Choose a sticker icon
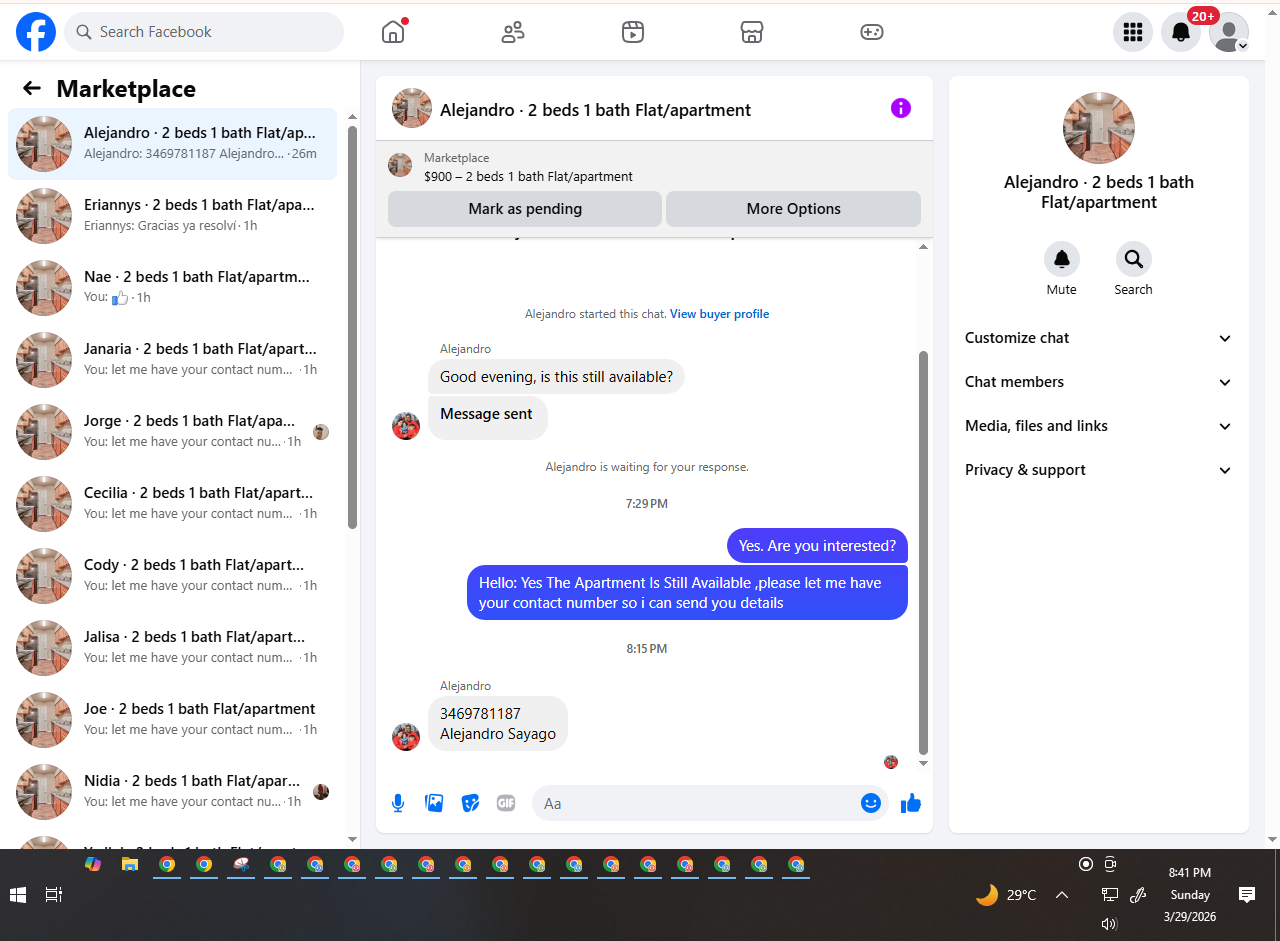 tap(470, 803)
